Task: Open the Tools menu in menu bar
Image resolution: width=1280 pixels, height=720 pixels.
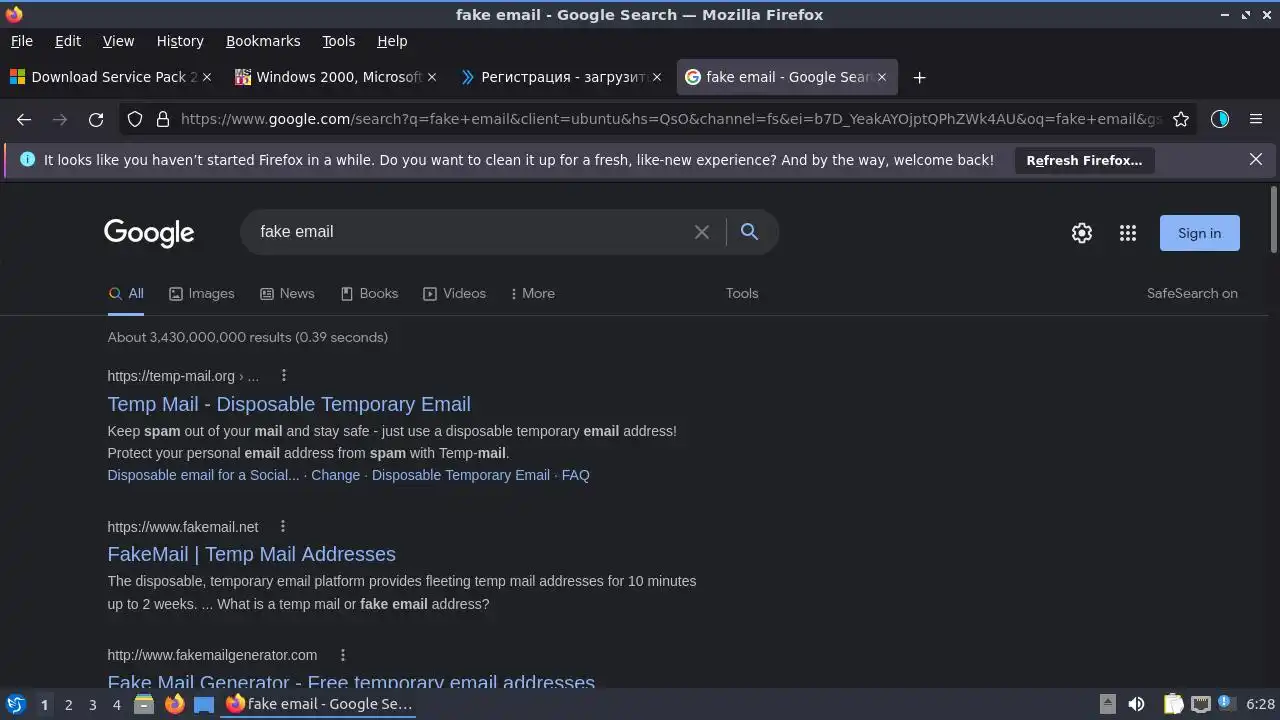Action: point(338,41)
